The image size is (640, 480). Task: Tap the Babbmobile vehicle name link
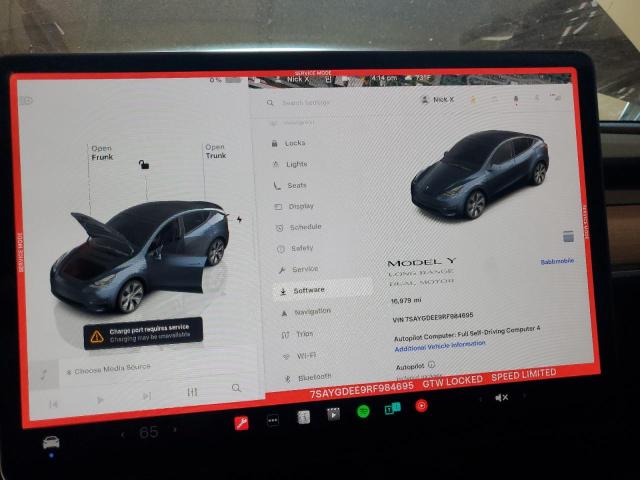[557, 261]
